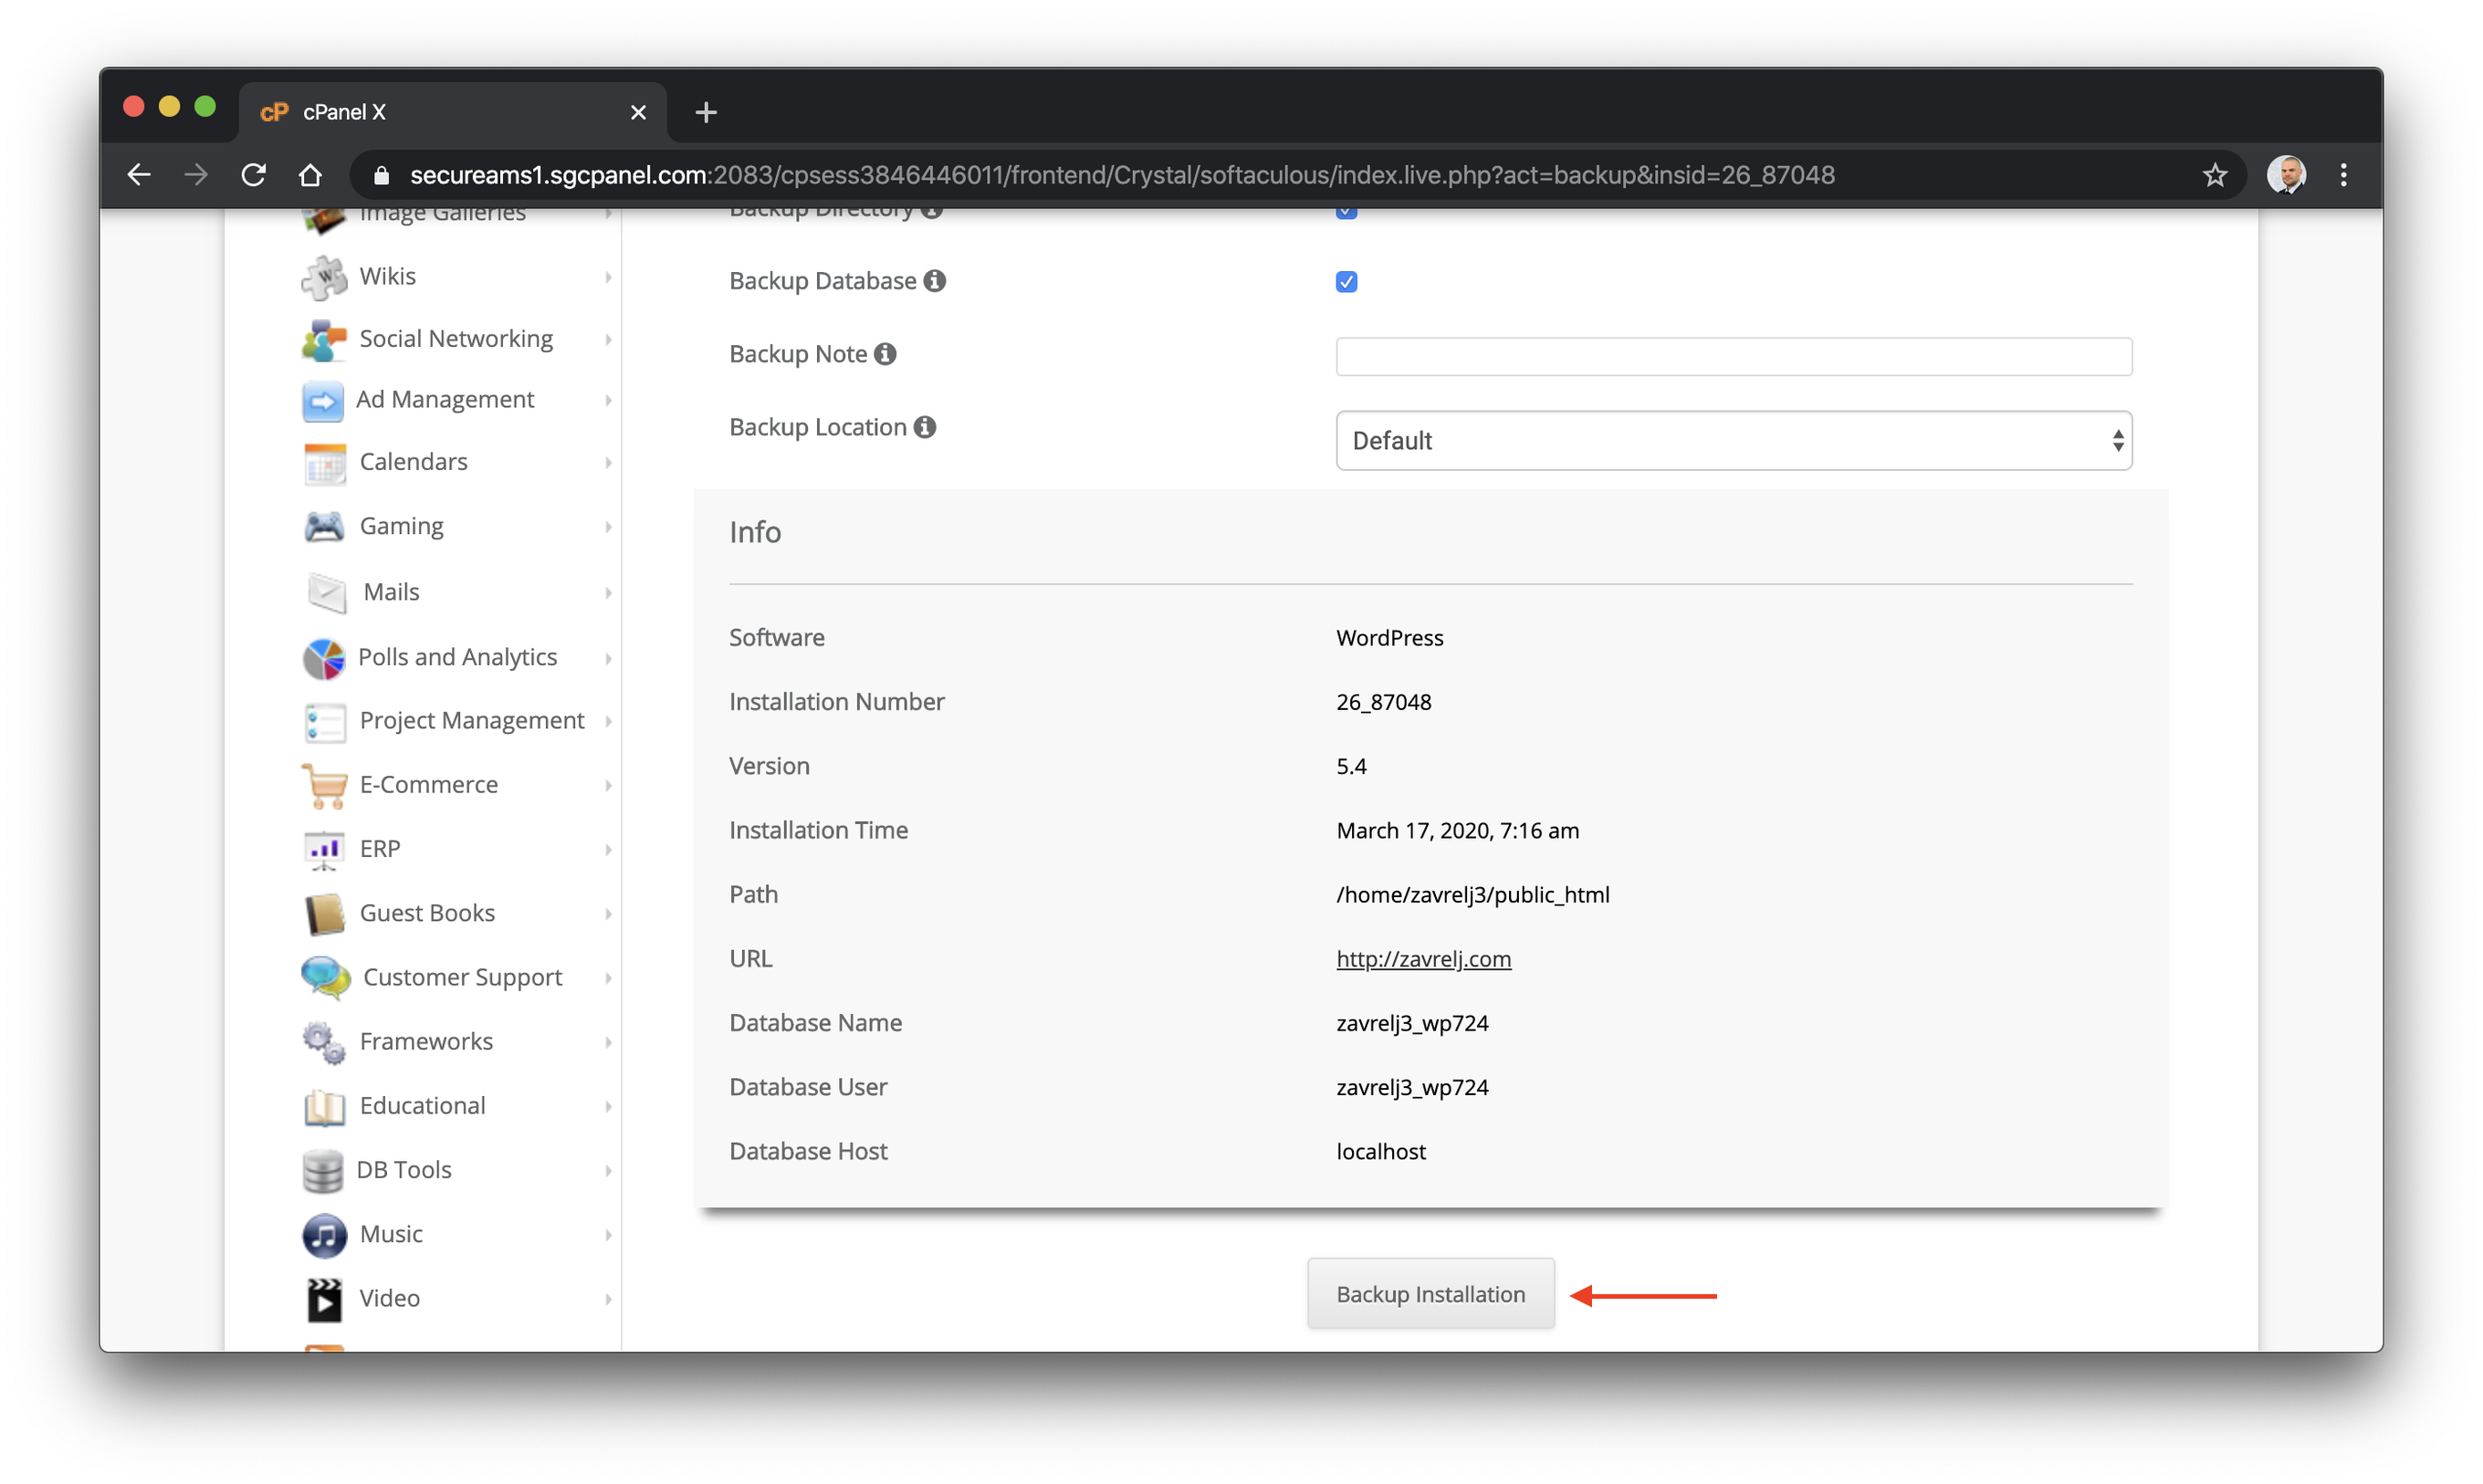Click the Backup Note info icon

tap(885, 354)
